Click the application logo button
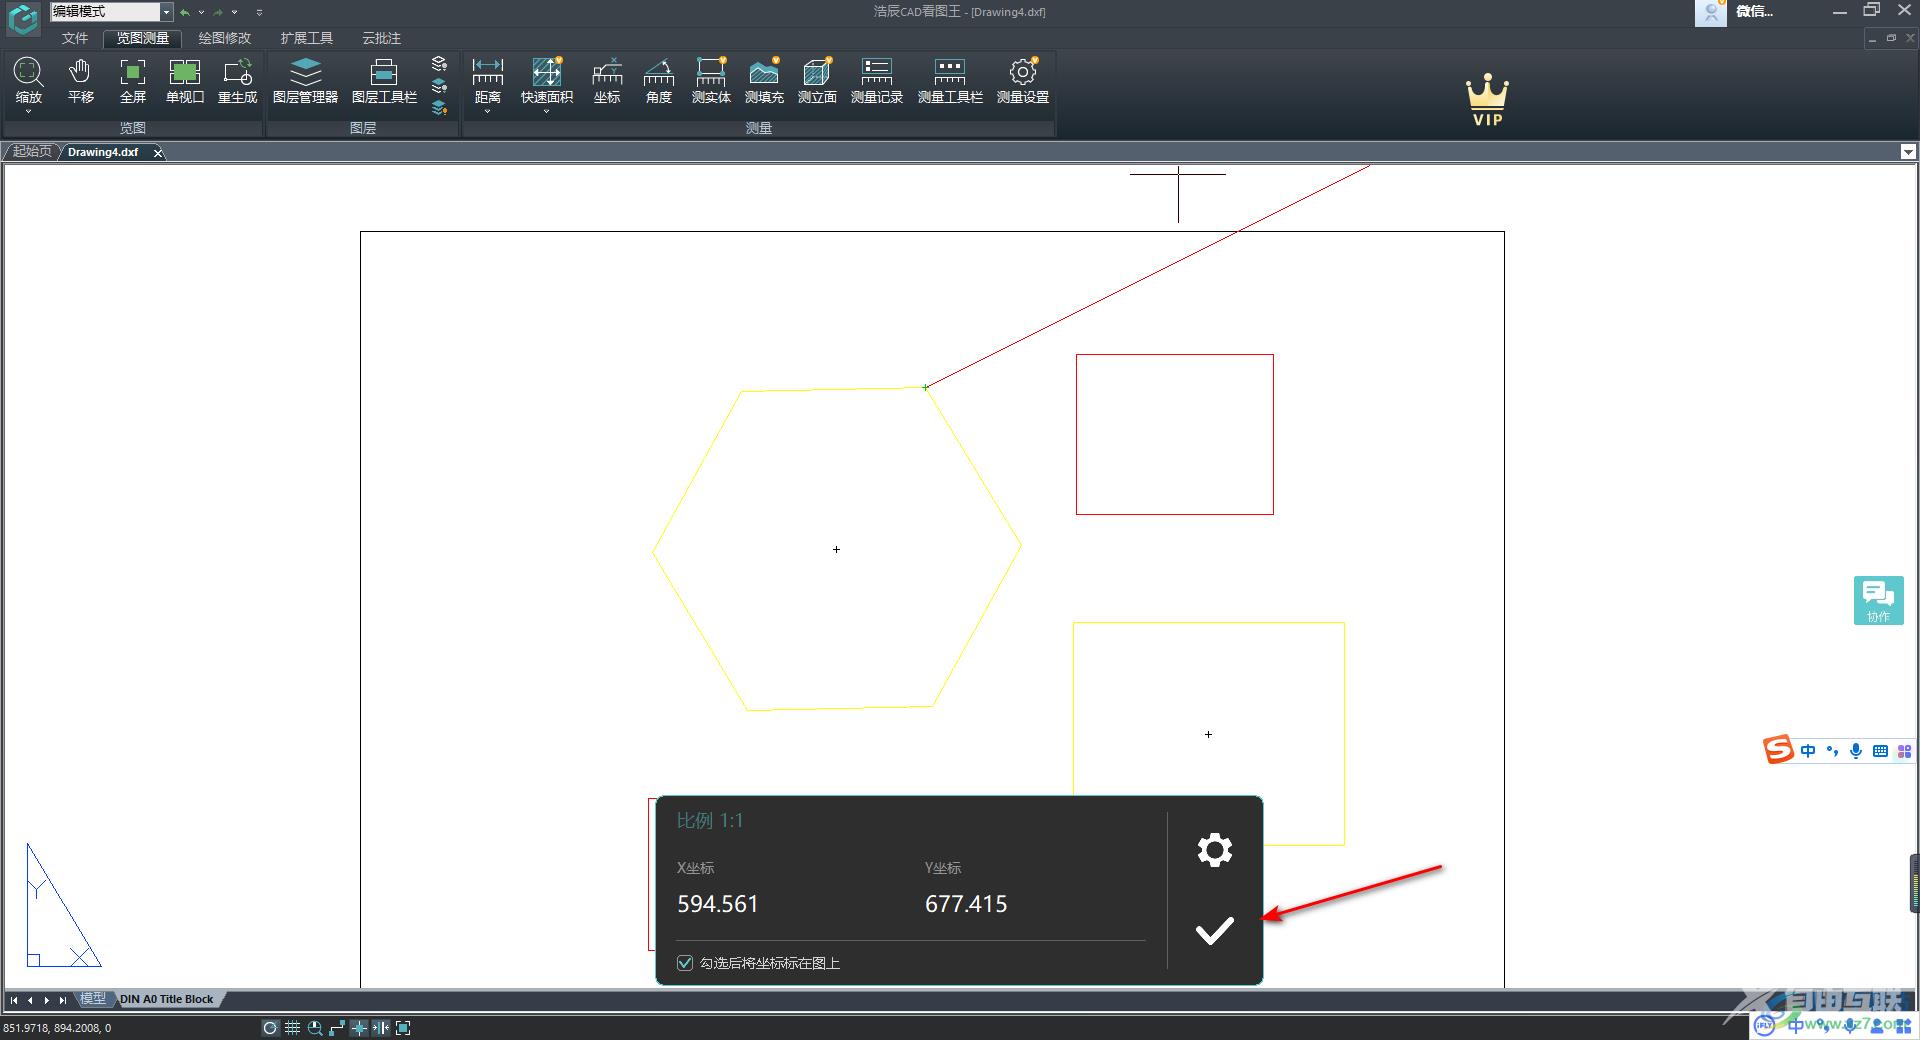 pos(23,18)
